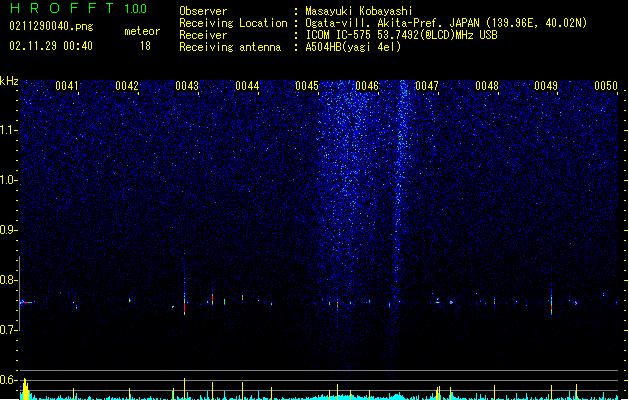Click the meteor label

(x=142, y=31)
